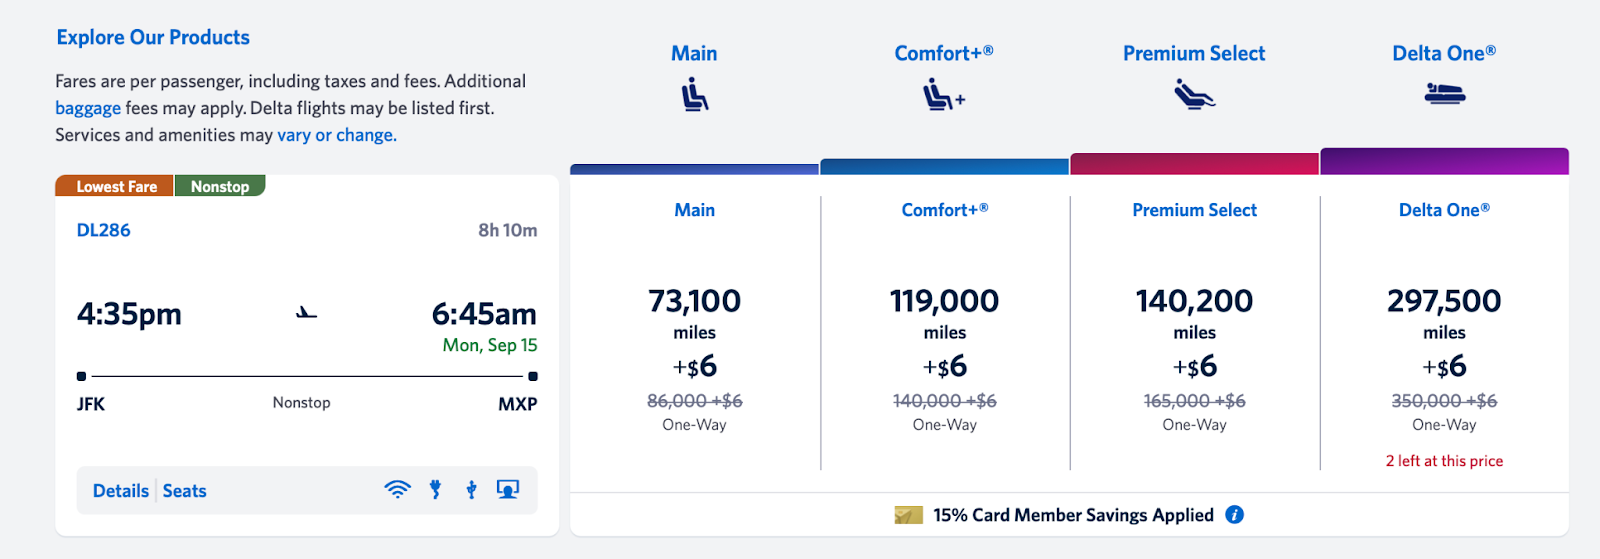Click the power outlet amenity icon
This screenshot has height=559, width=1600.
(435, 490)
